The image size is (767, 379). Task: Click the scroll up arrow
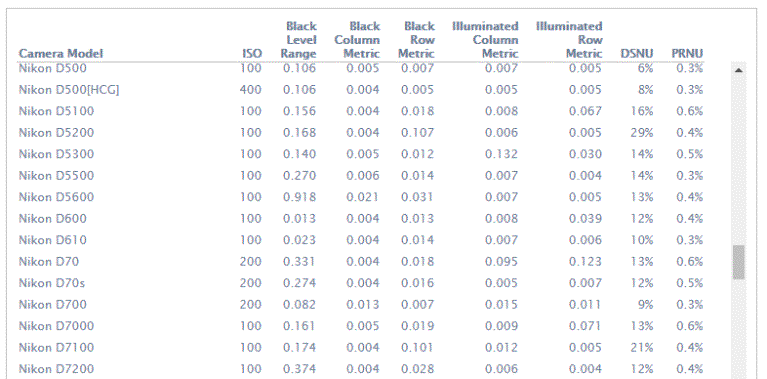click(739, 70)
